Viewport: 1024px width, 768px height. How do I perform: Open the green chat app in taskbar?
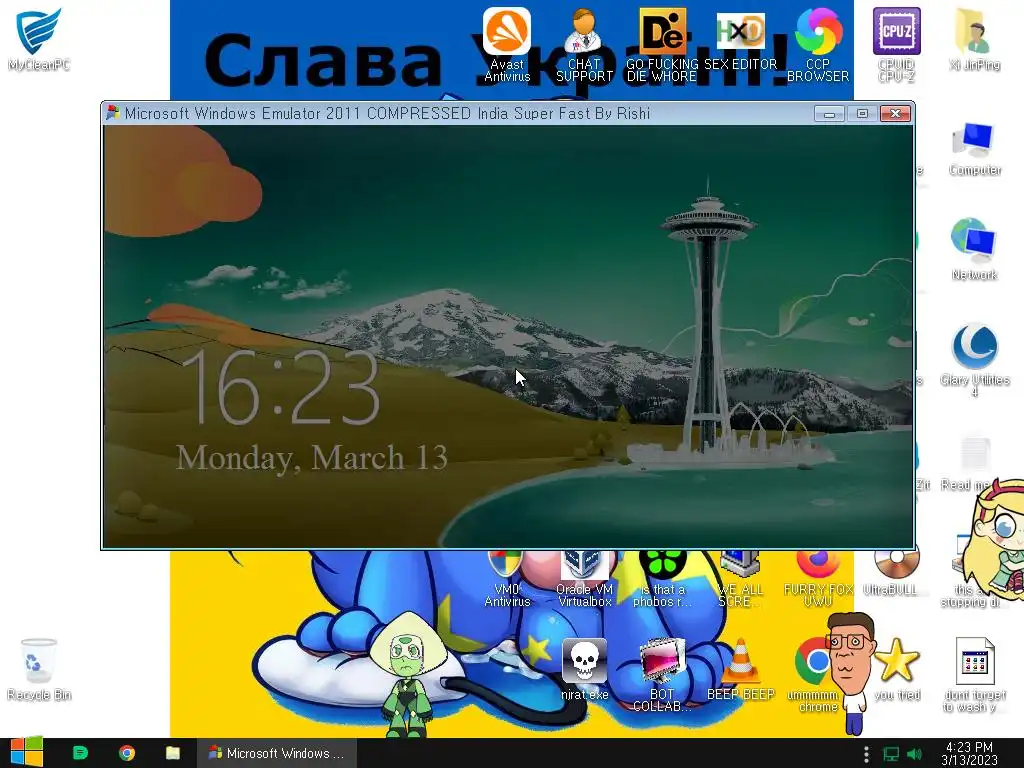(x=80, y=753)
